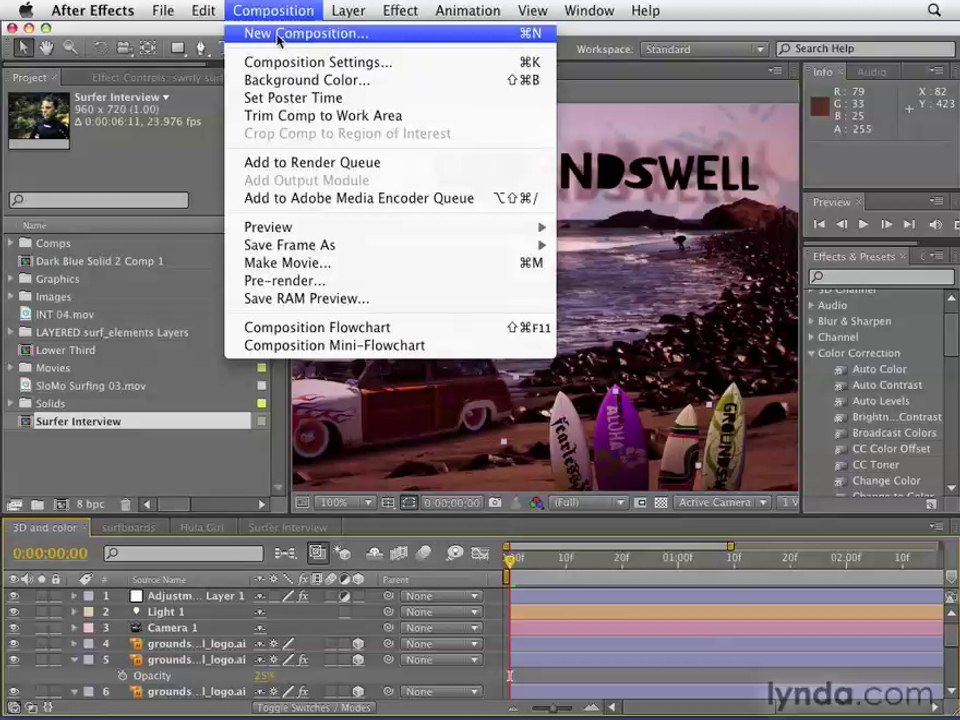Play preview in Preview panel
The image size is (960, 720).
[x=863, y=225]
